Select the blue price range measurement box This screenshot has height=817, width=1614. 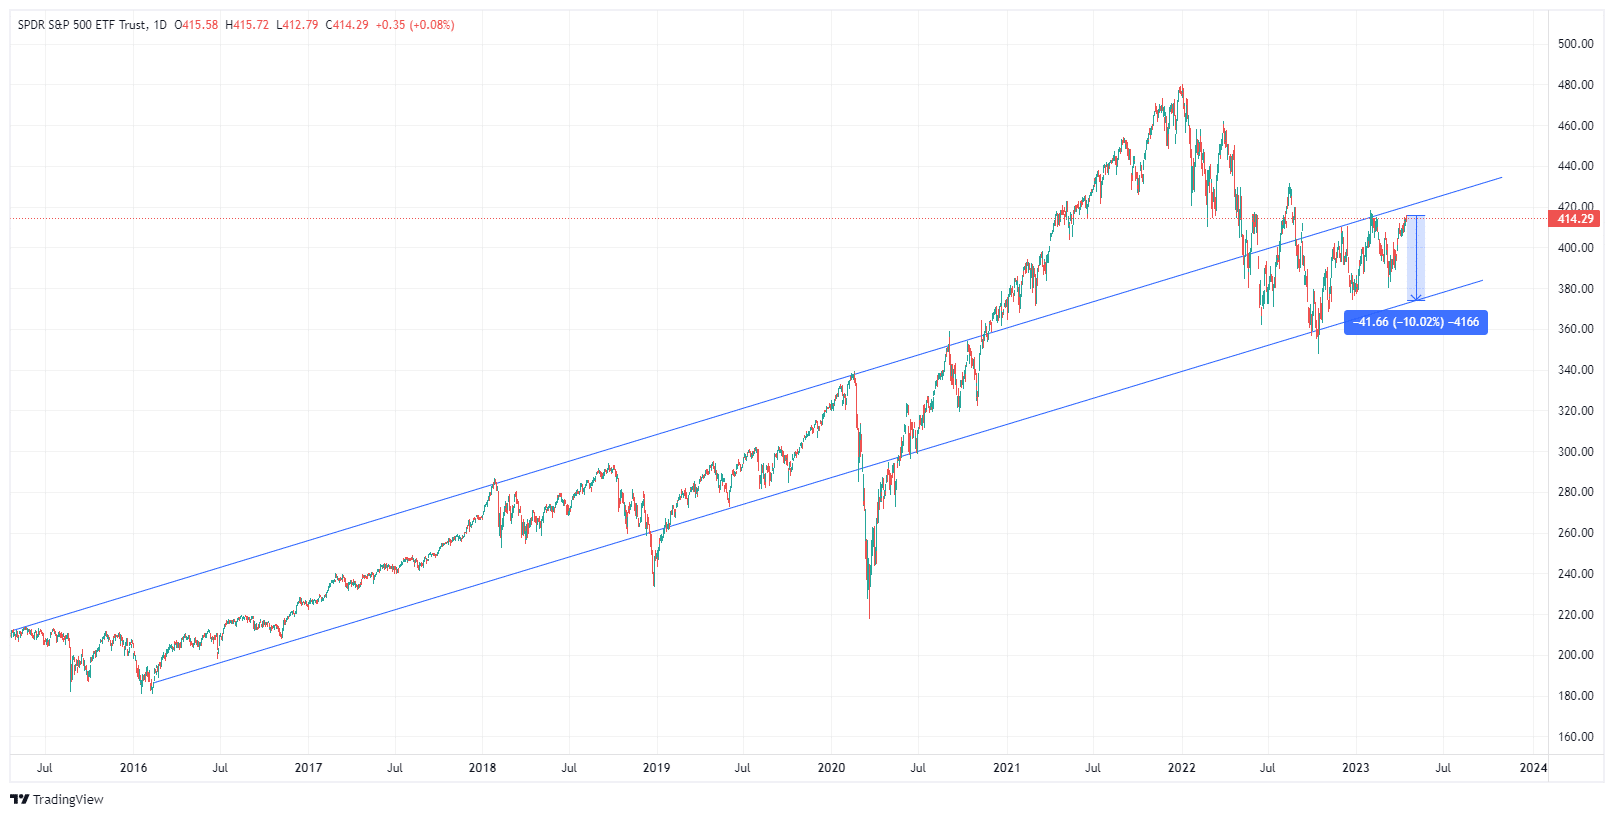pos(1415,258)
